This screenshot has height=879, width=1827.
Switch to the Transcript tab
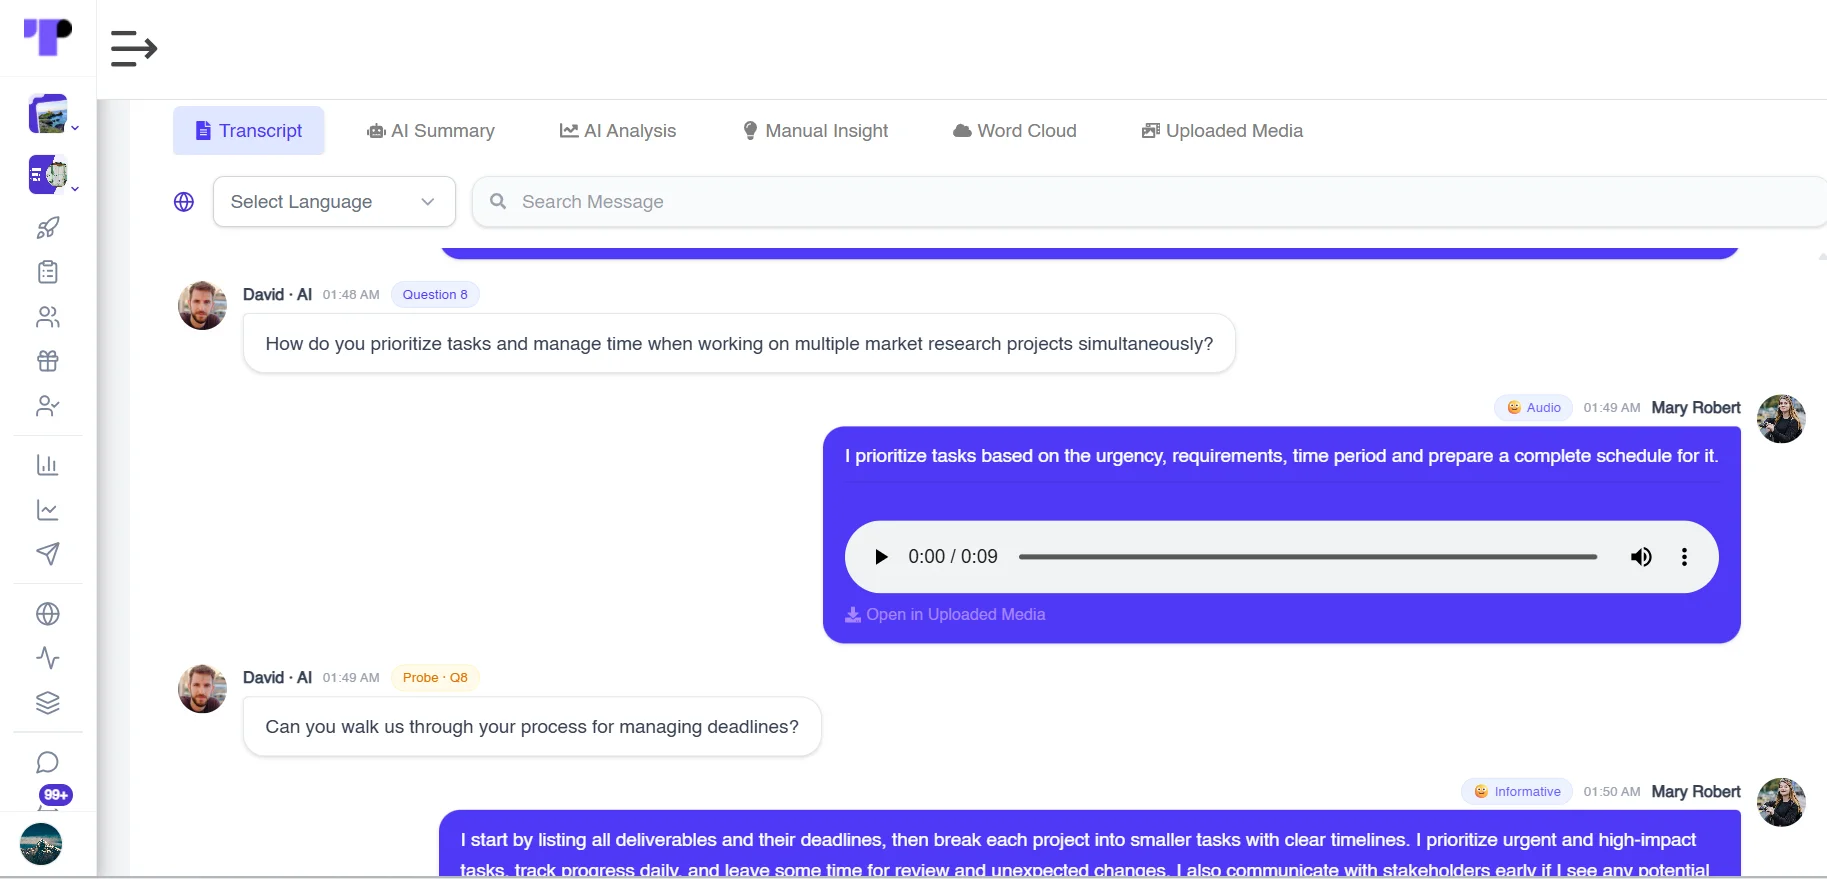pyautogui.click(x=249, y=131)
